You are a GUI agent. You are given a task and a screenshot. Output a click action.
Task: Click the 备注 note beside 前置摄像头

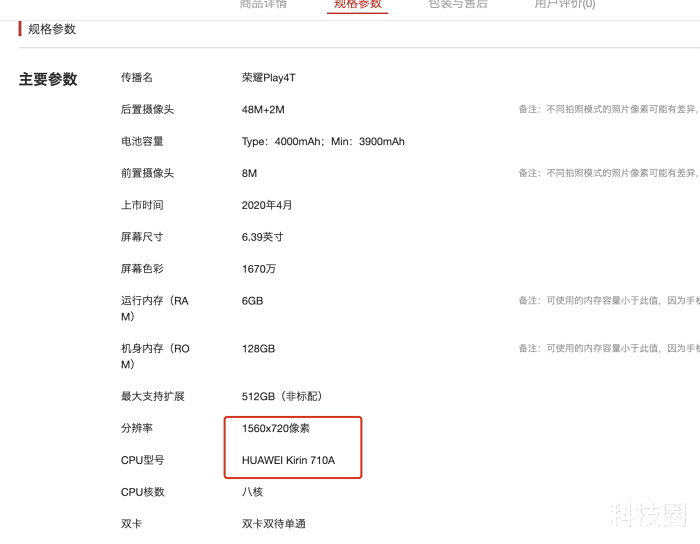point(609,173)
